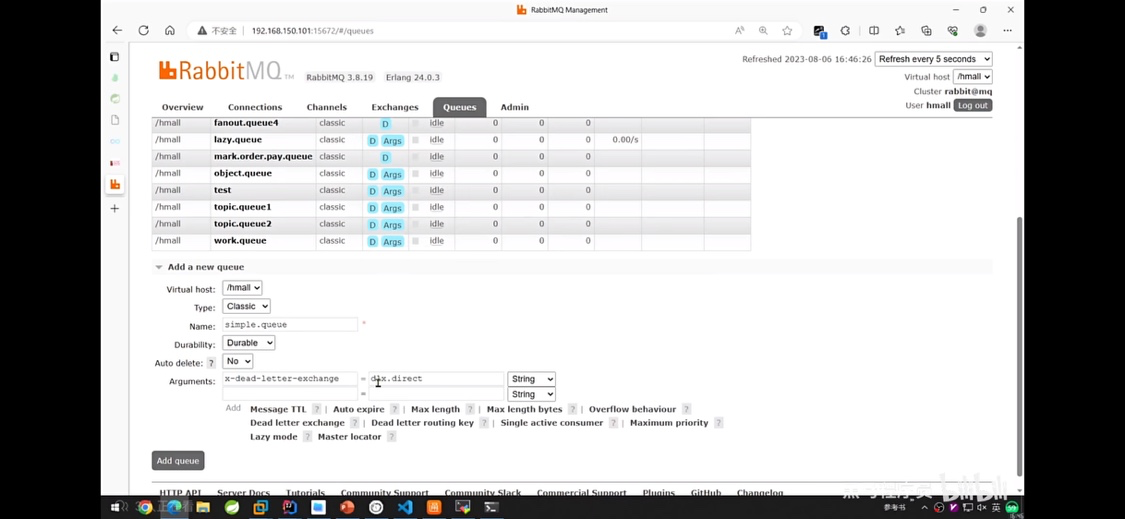Click the dlx.direct argument value field
Screen dimensions: 1125x519
436,378
